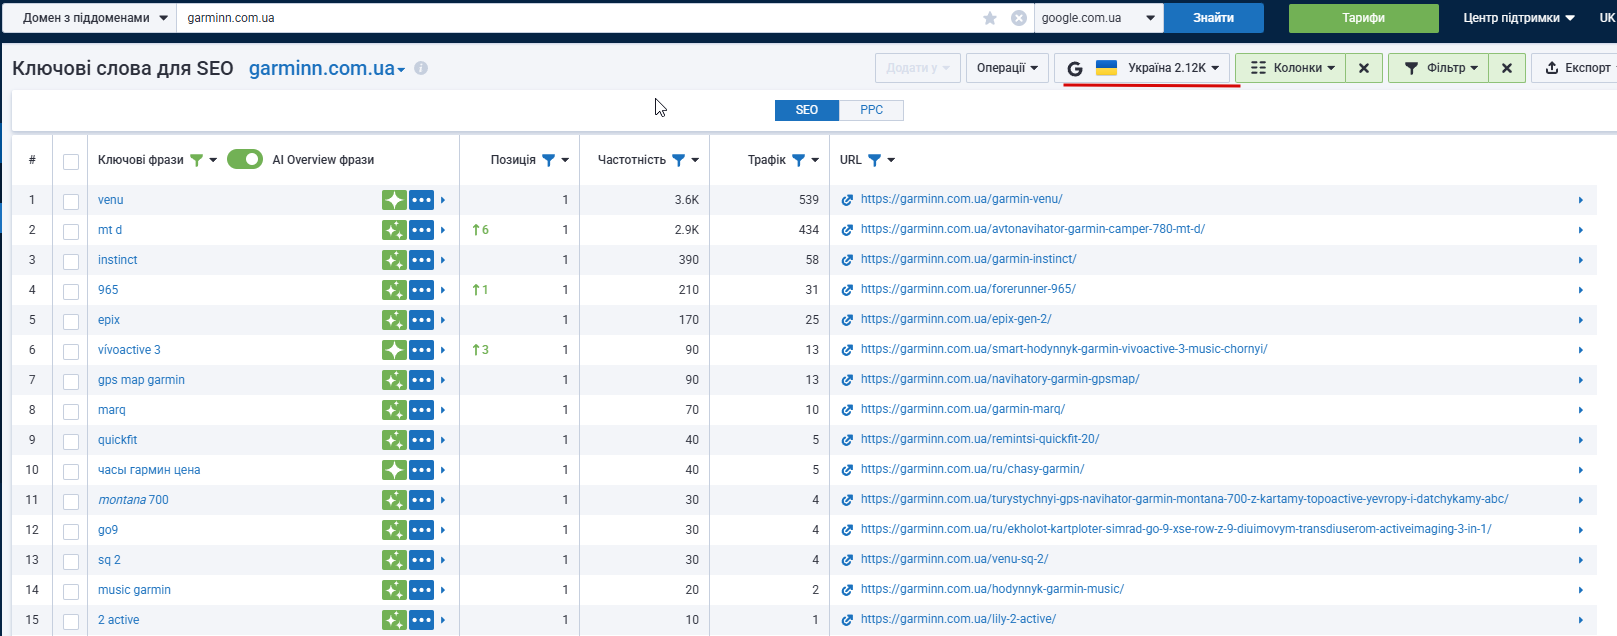Open the часы гармин цена keyword link
This screenshot has width=1617, height=636.
coord(149,470)
